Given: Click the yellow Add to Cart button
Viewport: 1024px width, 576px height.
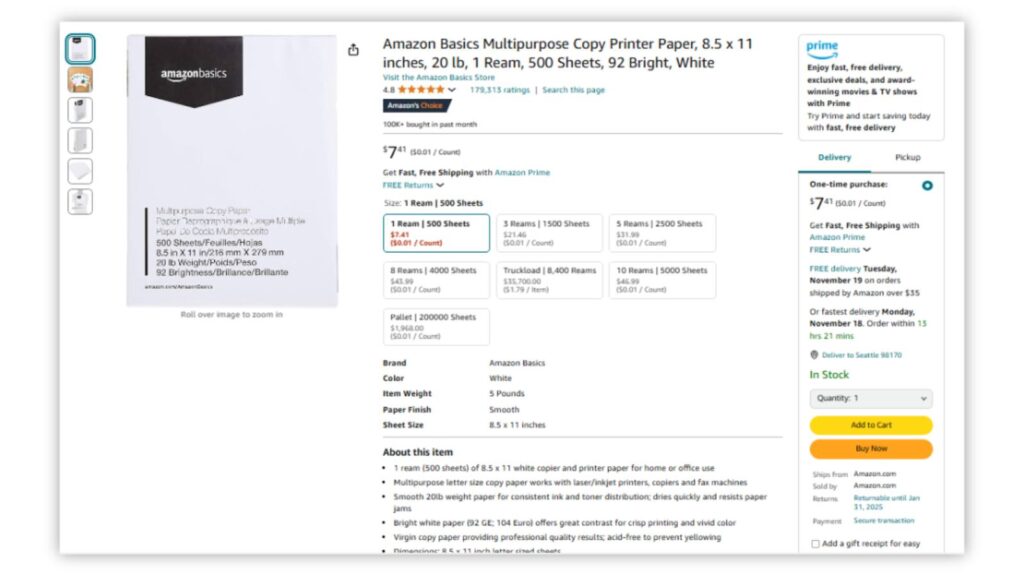Looking at the screenshot, I should (870, 425).
